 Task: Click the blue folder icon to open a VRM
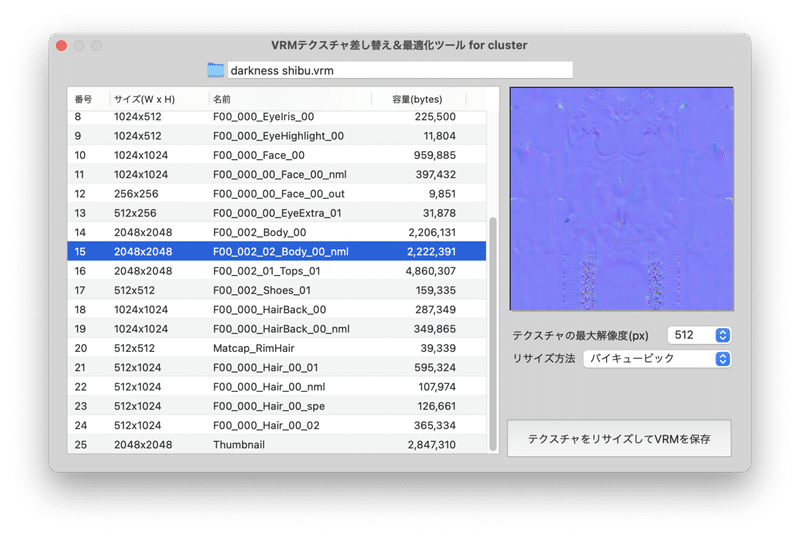[215, 70]
